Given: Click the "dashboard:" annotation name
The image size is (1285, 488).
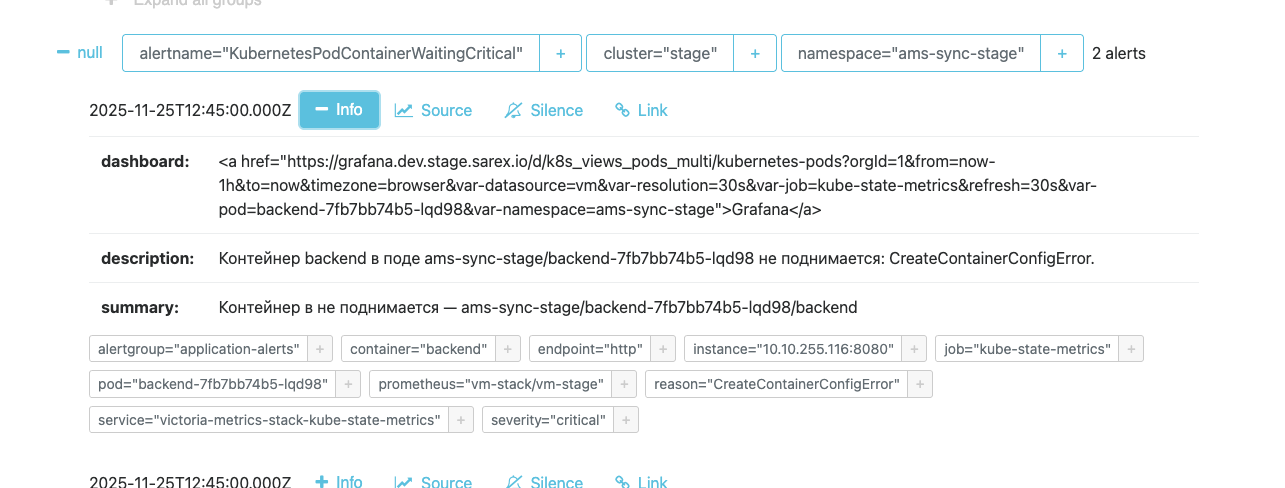Looking at the screenshot, I should [145, 161].
